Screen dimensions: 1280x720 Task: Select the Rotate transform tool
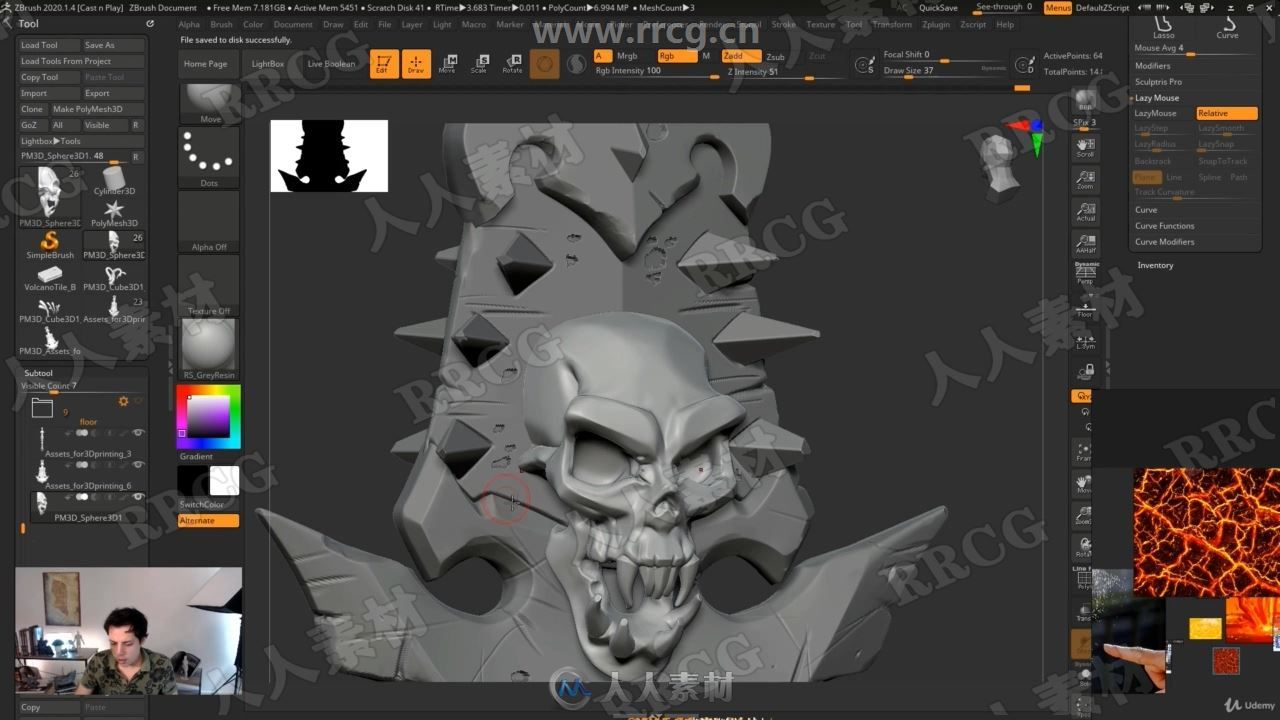click(x=512, y=64)
